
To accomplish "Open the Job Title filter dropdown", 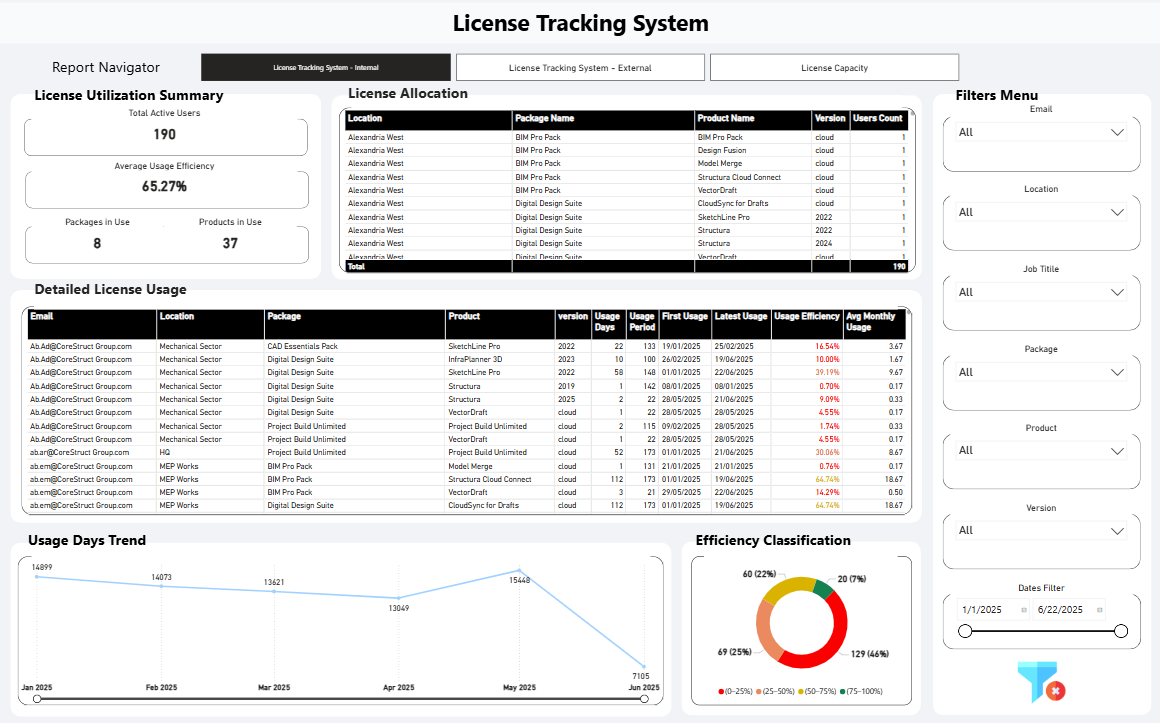I will tap(1042, 292).
